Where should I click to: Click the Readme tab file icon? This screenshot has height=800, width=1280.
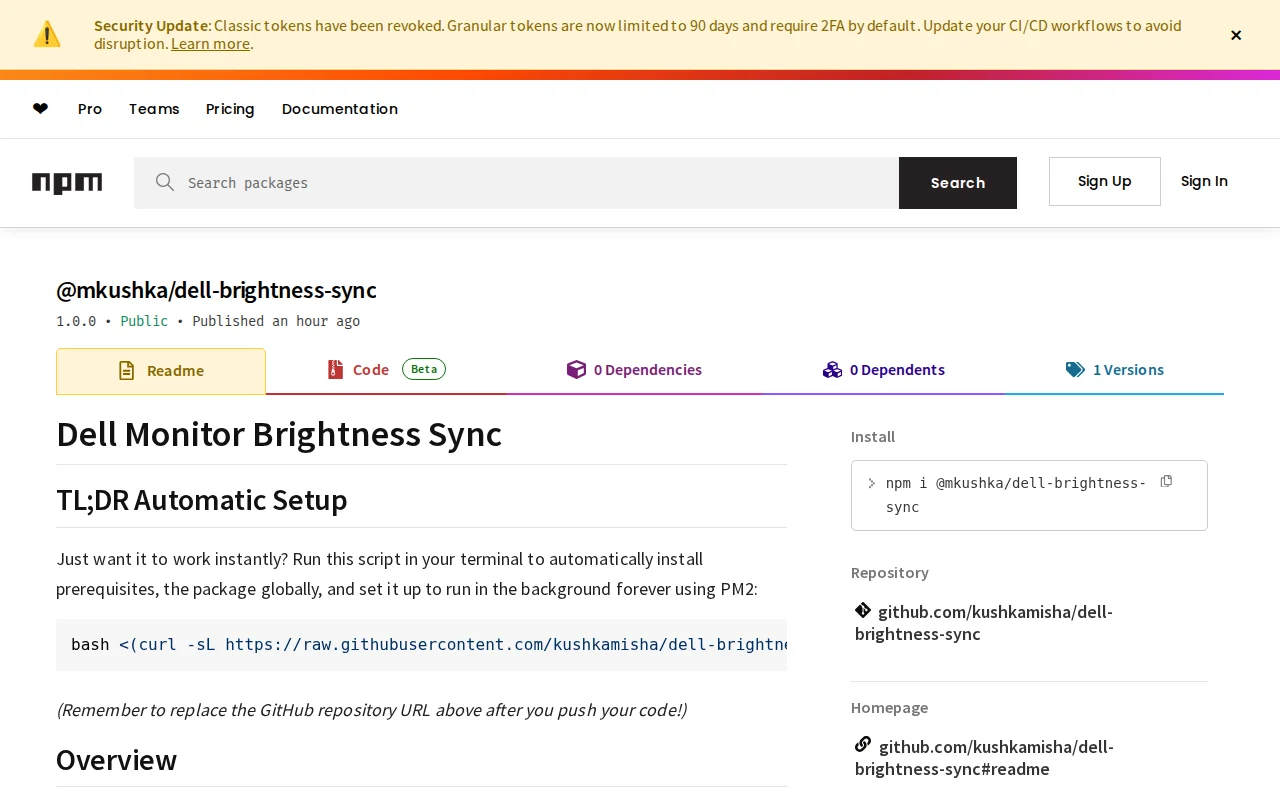coord(127,371)
